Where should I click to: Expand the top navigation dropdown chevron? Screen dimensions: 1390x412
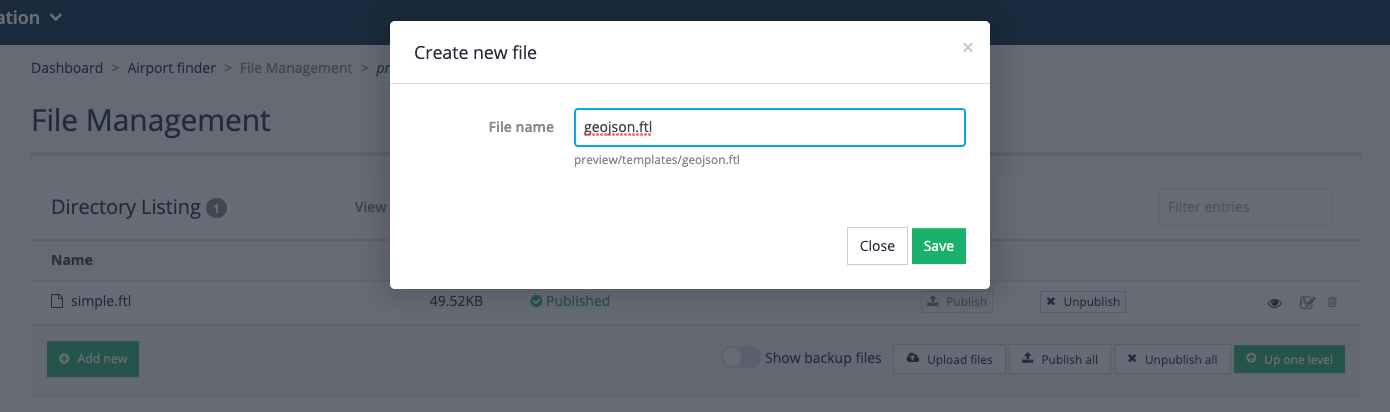coord(55,17)
